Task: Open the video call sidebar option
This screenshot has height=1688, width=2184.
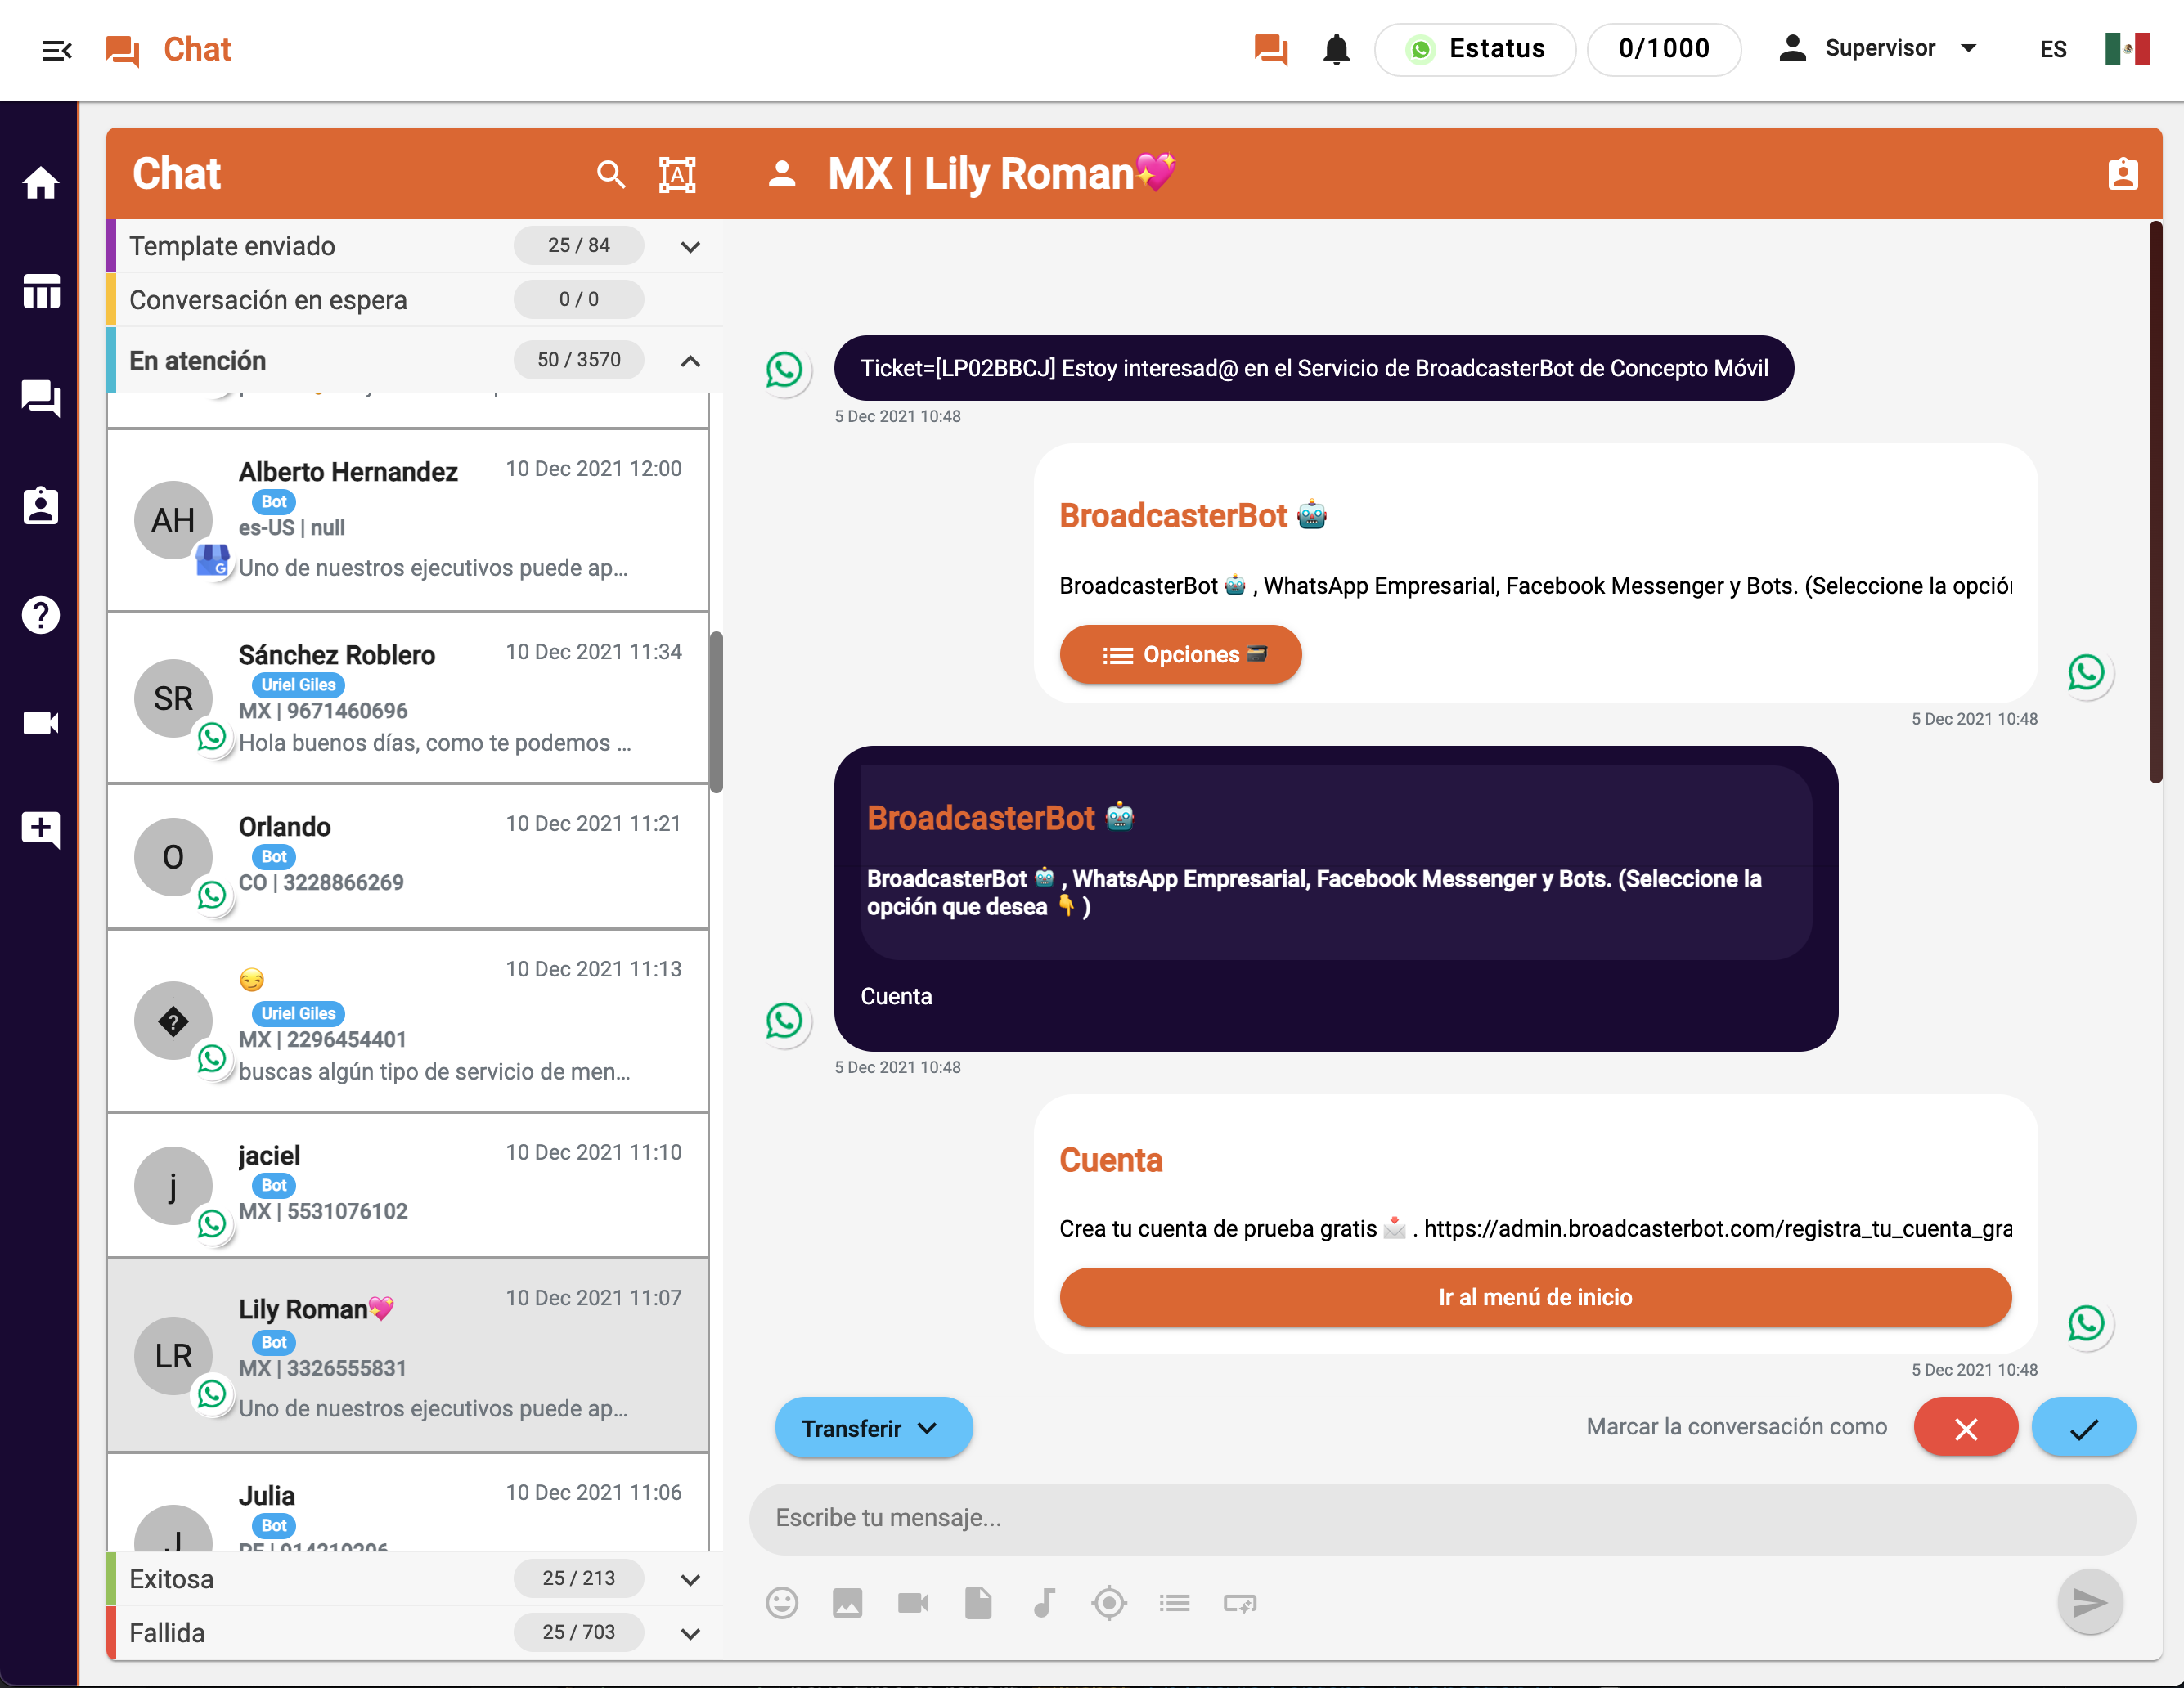Action: [40, 722]
